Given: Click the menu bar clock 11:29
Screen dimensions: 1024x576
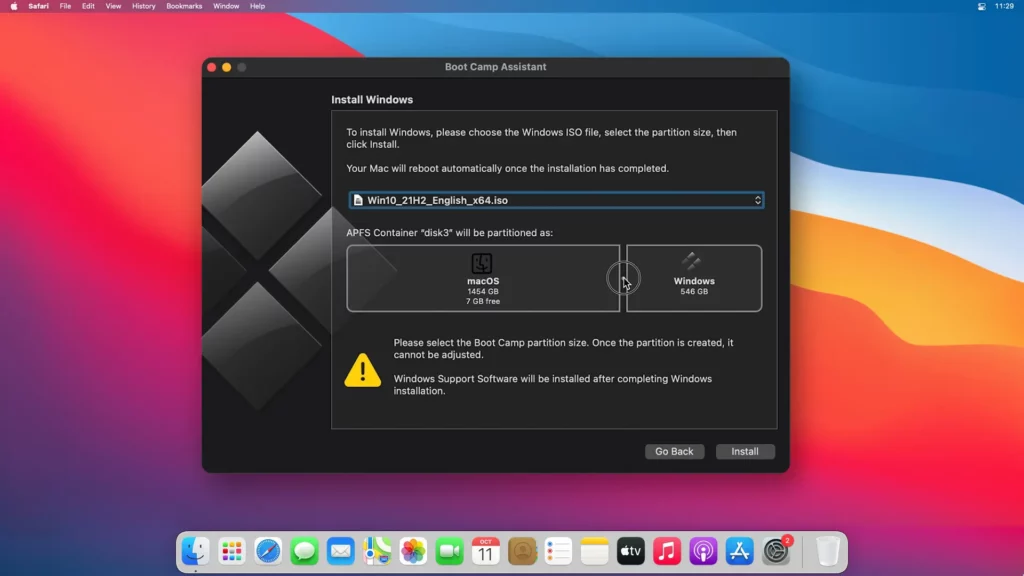Looking at the screenshot, I should coord(1004,7).
